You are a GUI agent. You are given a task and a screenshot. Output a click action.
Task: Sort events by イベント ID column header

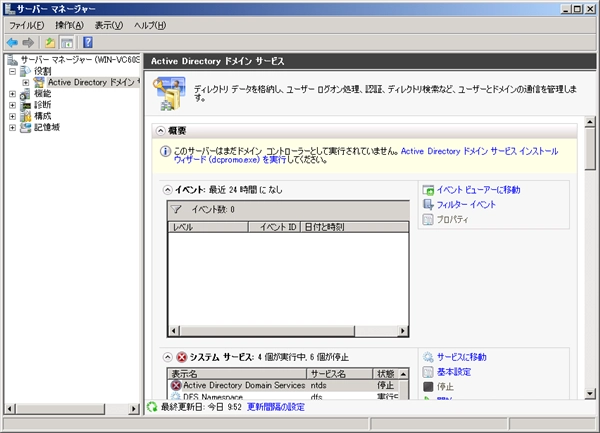coord(274,227)
